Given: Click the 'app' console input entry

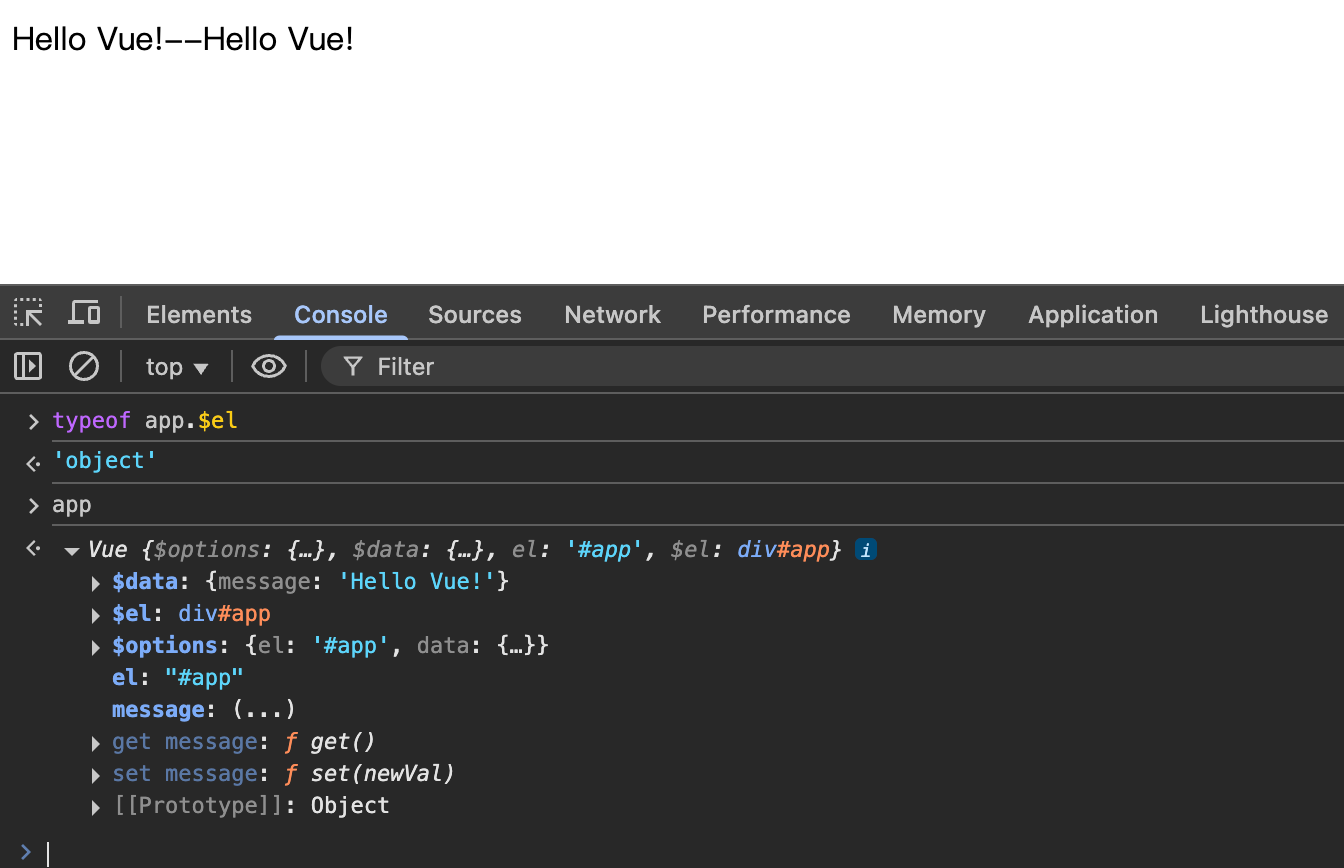Looking at the screenshot, I should [72, 505].
